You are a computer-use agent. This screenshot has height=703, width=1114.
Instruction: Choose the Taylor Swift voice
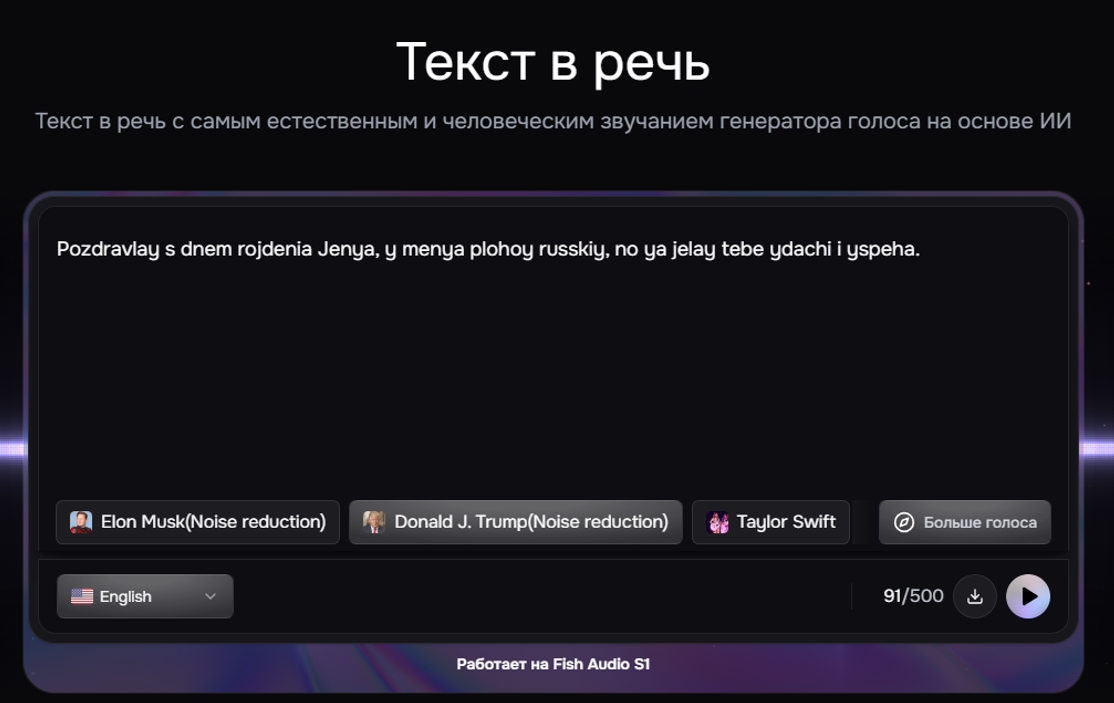point(771,522)
